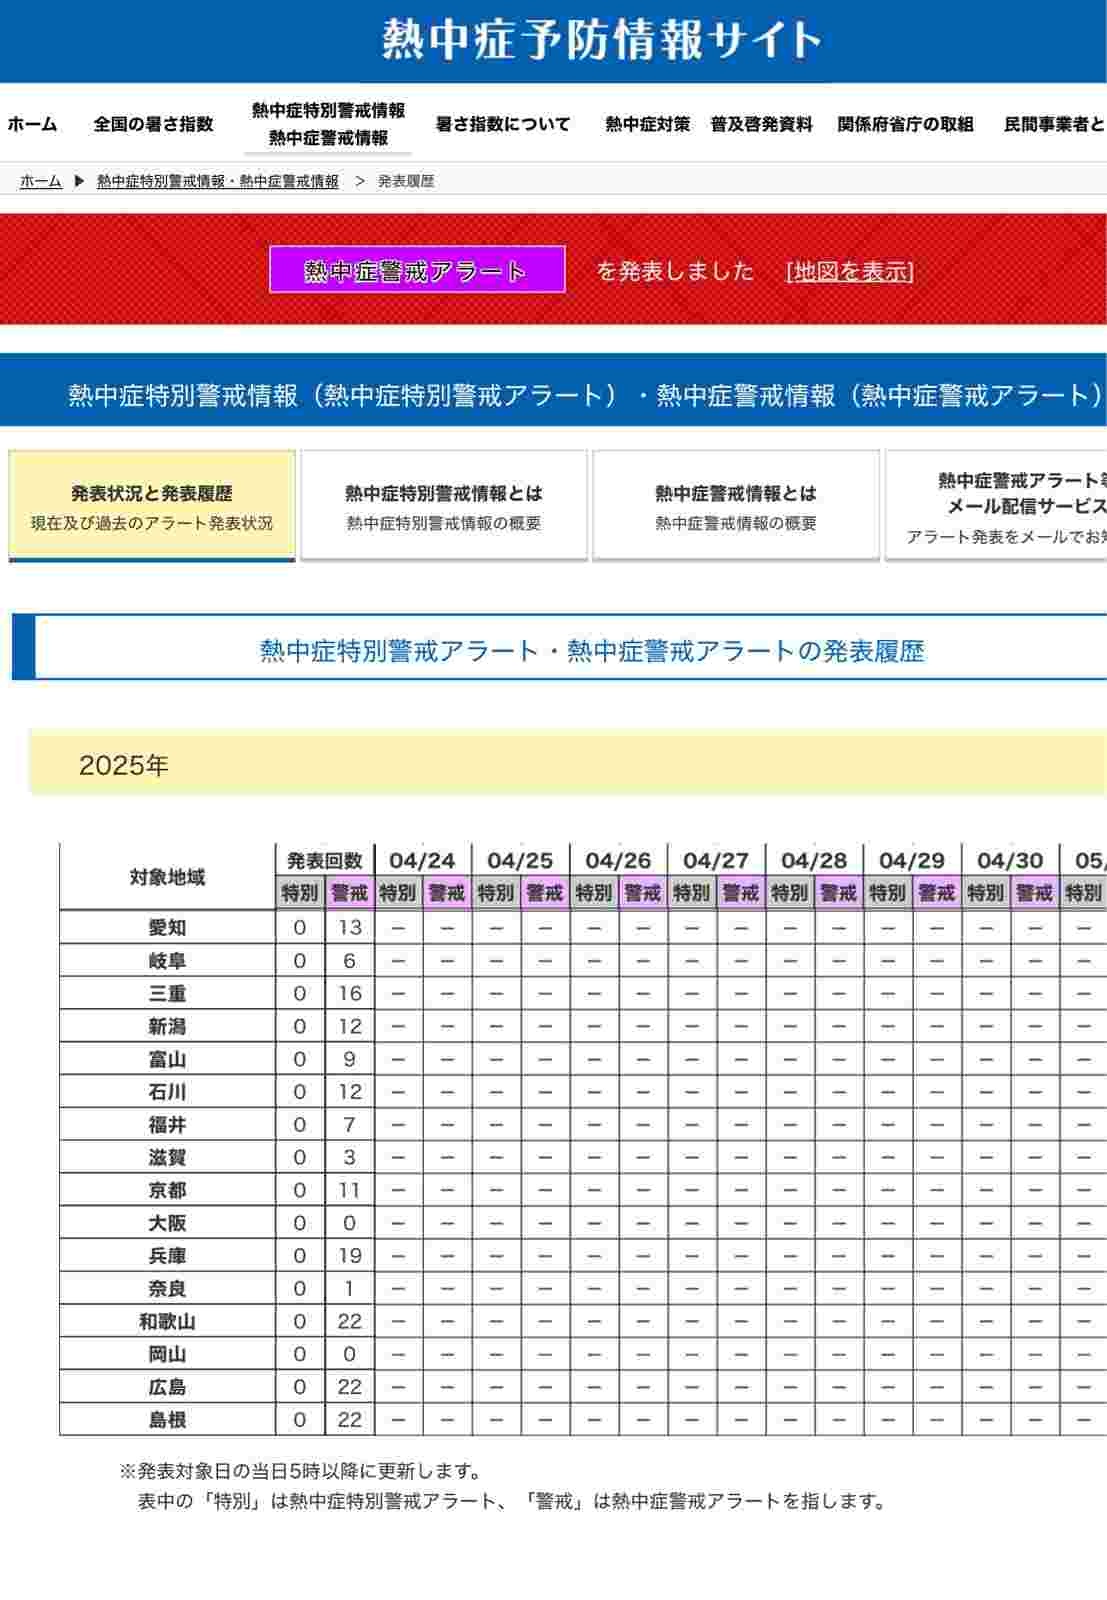This screenshot has width=1107, height=1600.
Task: Open the 地図を表示 link
Action: 849,271
